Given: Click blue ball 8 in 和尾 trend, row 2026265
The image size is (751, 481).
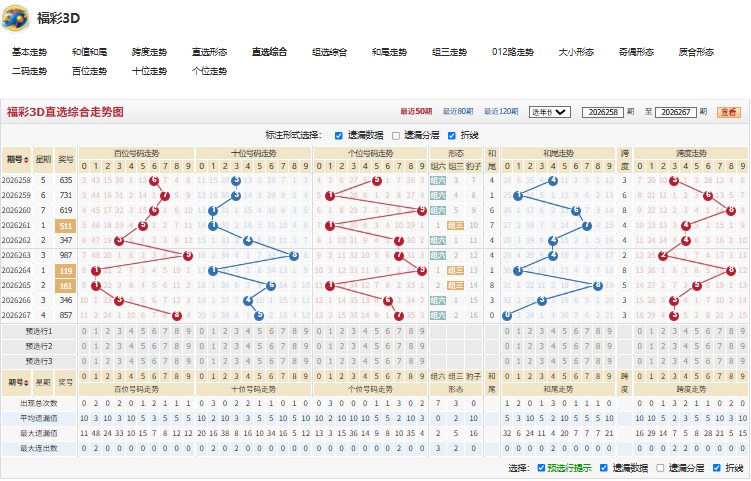Looking at the screenshot, I should (x=598, y=286).
